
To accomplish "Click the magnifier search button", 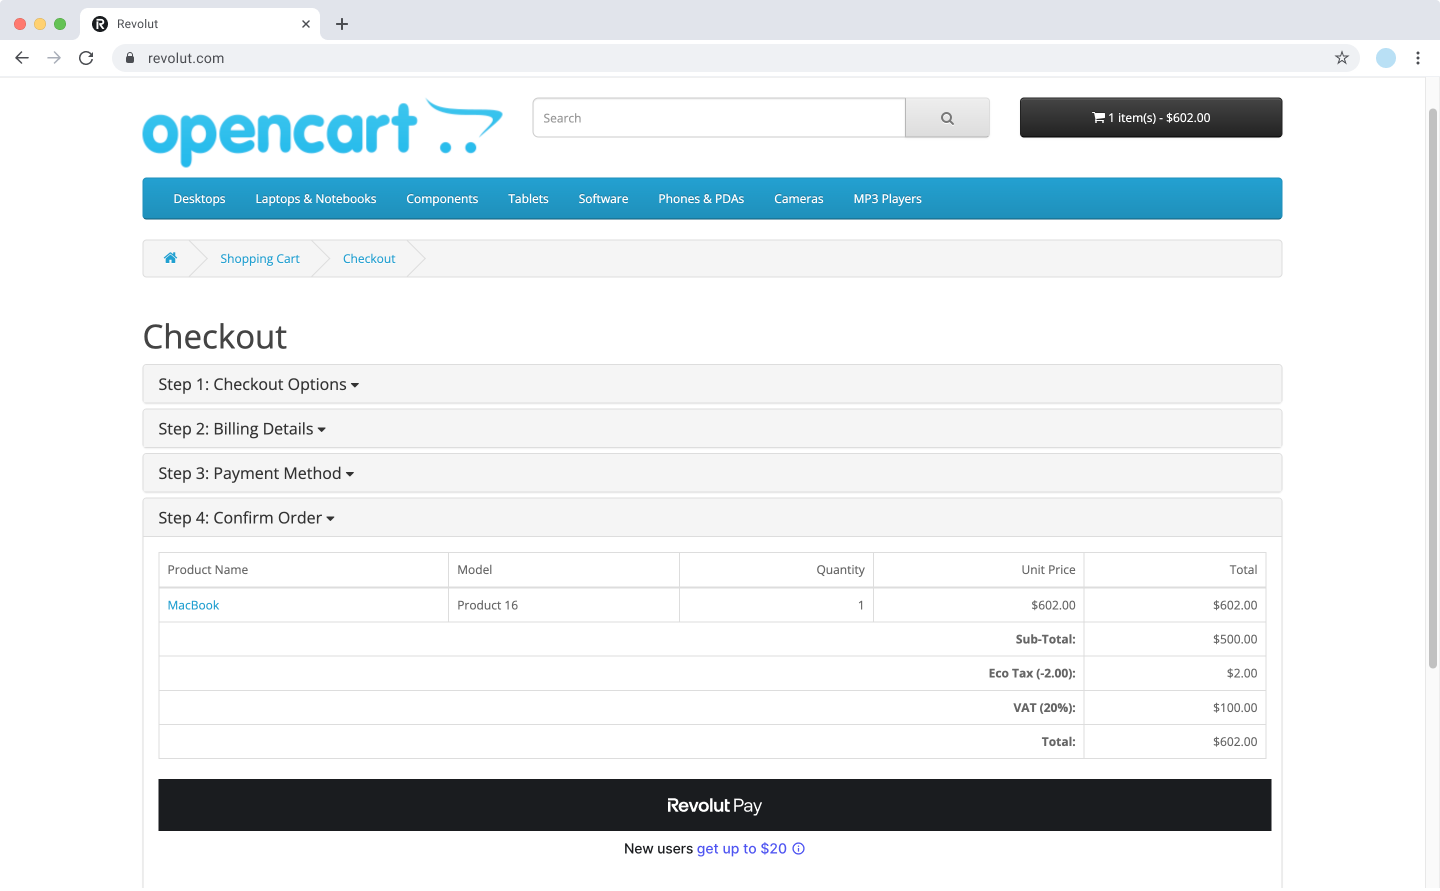I will click(947, 118).
